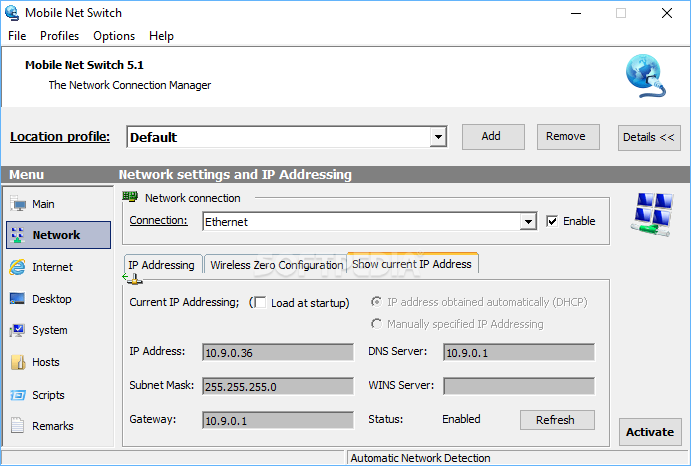Click the Gateway field

click(278, 421)
